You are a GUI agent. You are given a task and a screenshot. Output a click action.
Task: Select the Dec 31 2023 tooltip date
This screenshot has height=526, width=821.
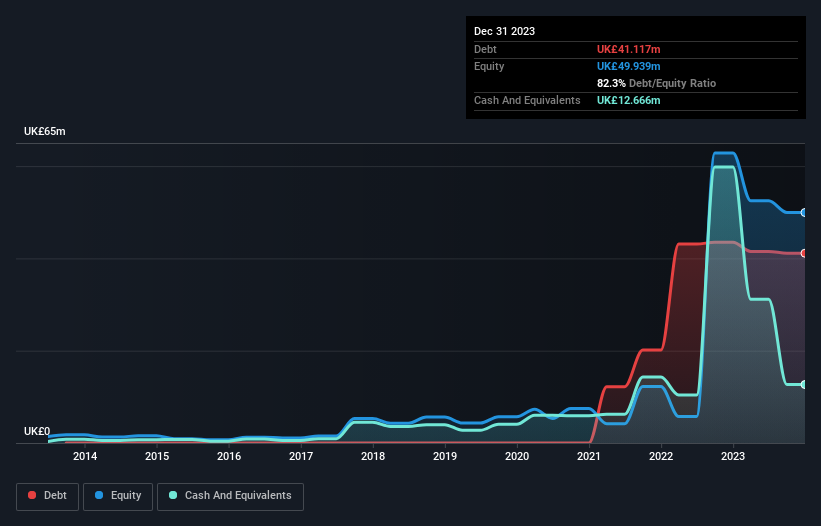(x=504, y=31)
